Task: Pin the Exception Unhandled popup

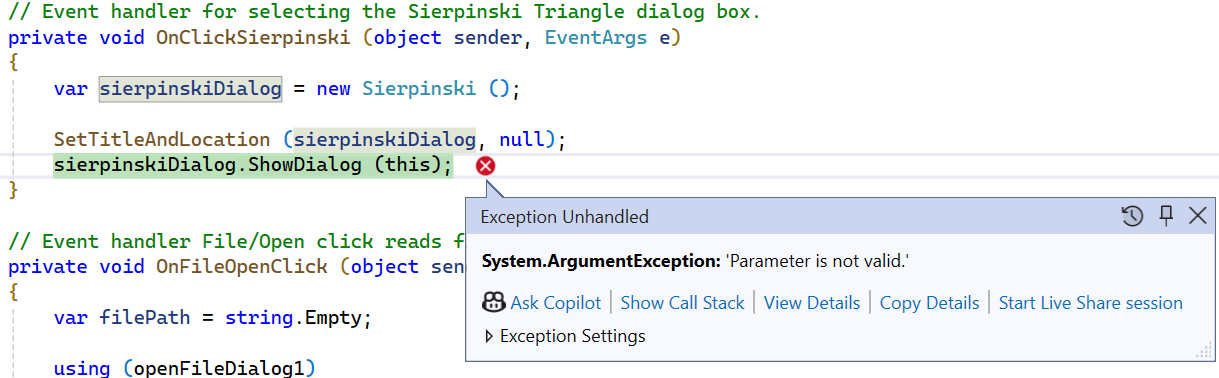Action: (1165, 216)
